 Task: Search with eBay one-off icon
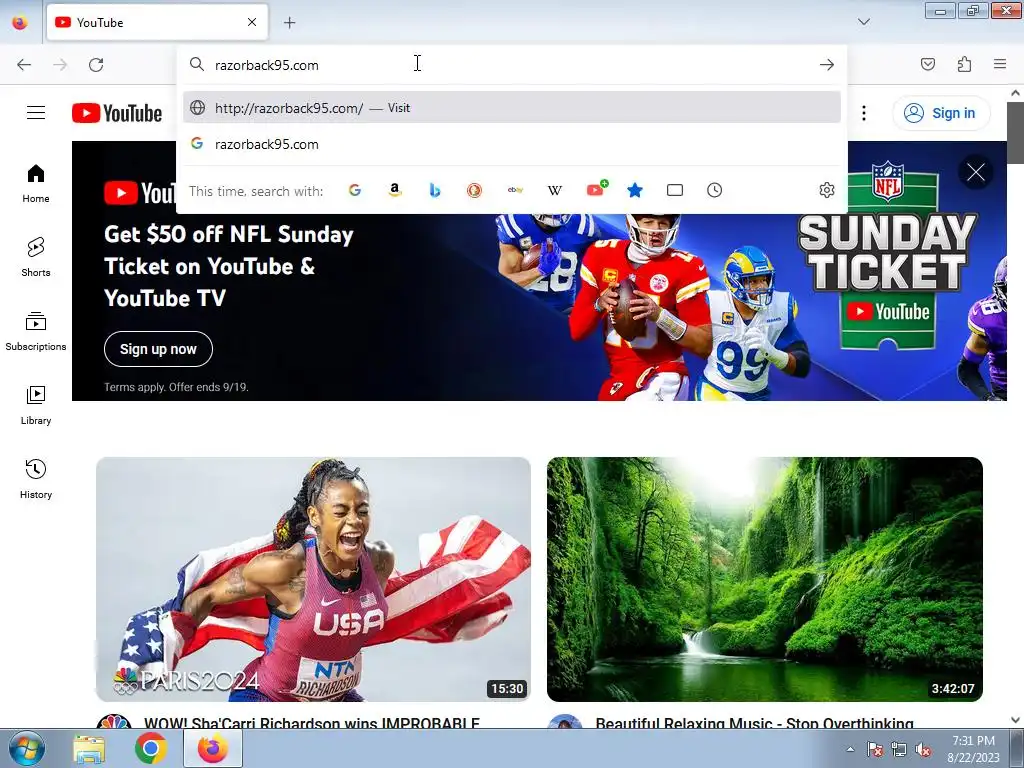515,190
